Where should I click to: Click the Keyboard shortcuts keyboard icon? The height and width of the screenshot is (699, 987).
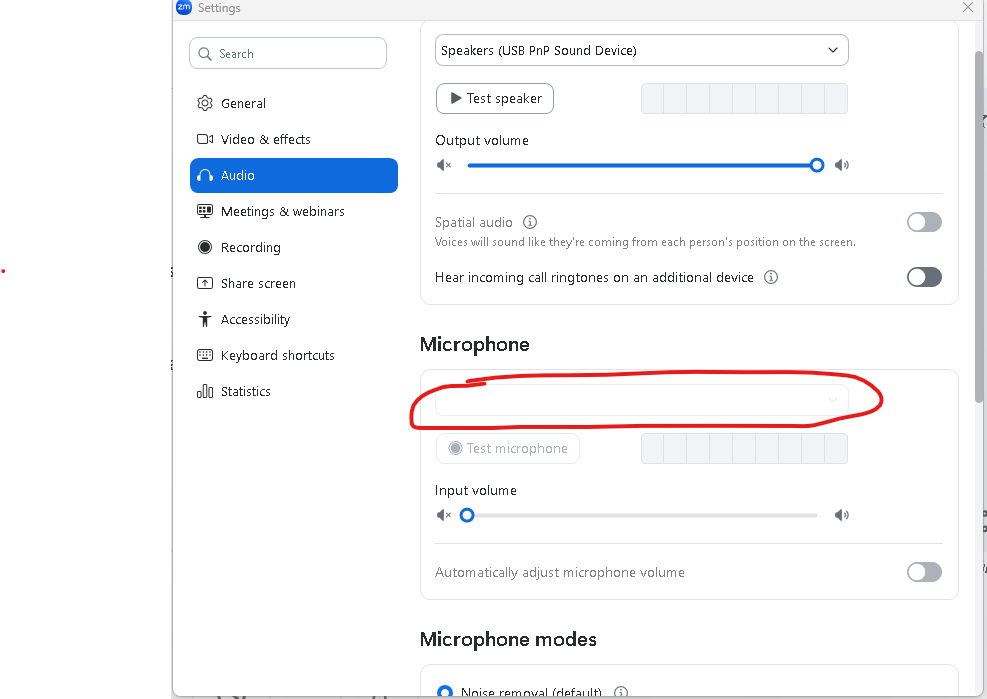tap(205, 355)
